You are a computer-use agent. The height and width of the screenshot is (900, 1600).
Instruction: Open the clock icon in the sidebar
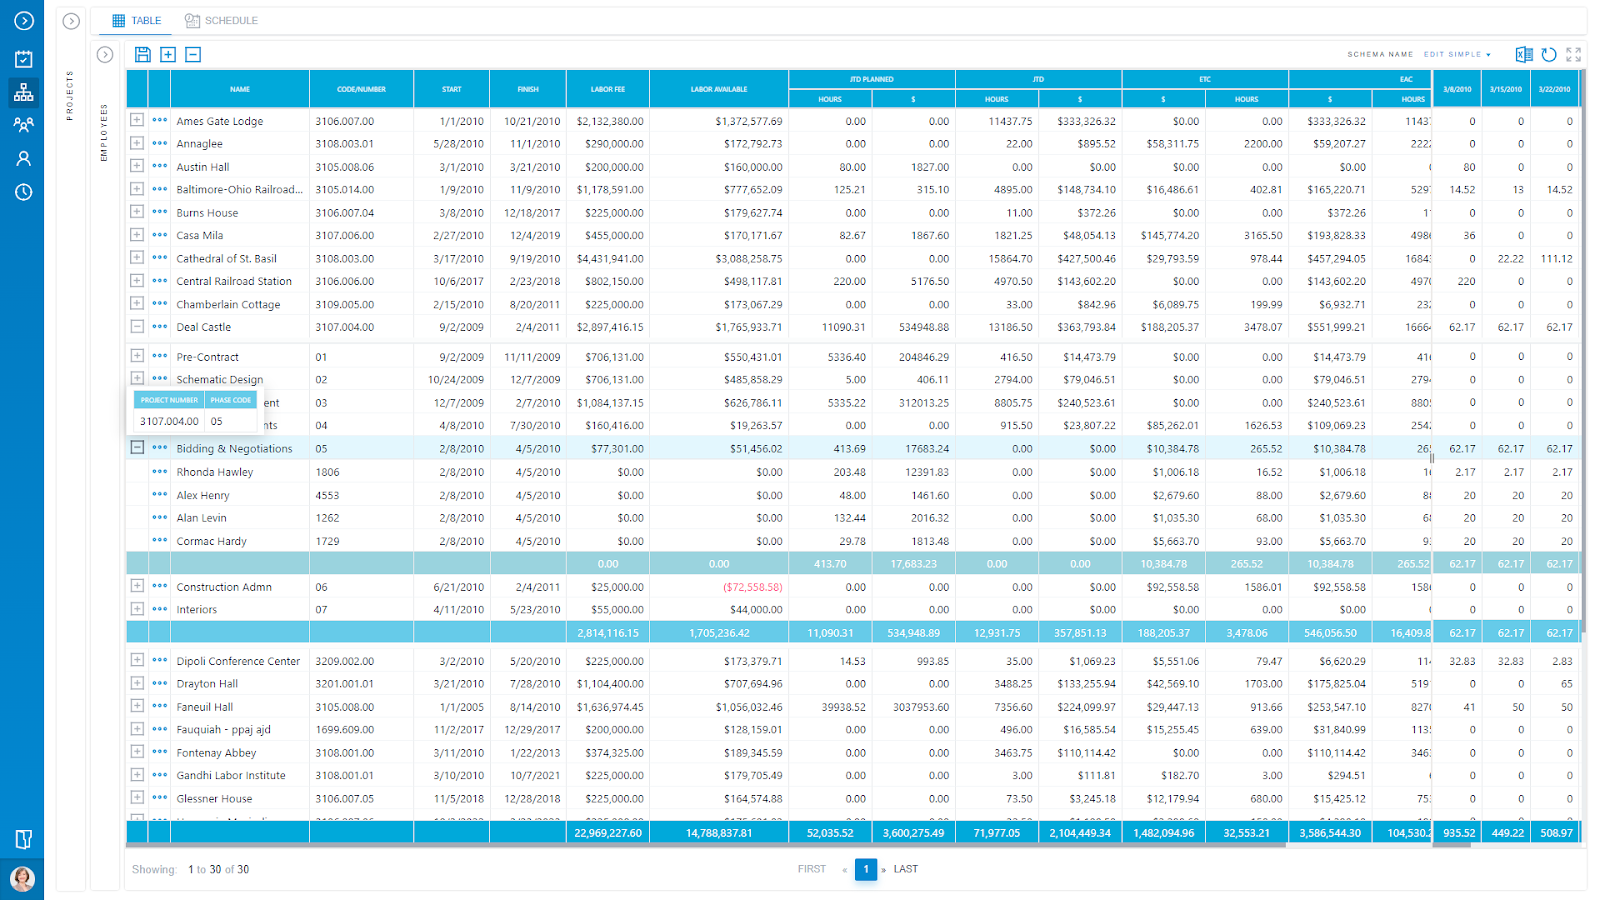tap(23, 192)
